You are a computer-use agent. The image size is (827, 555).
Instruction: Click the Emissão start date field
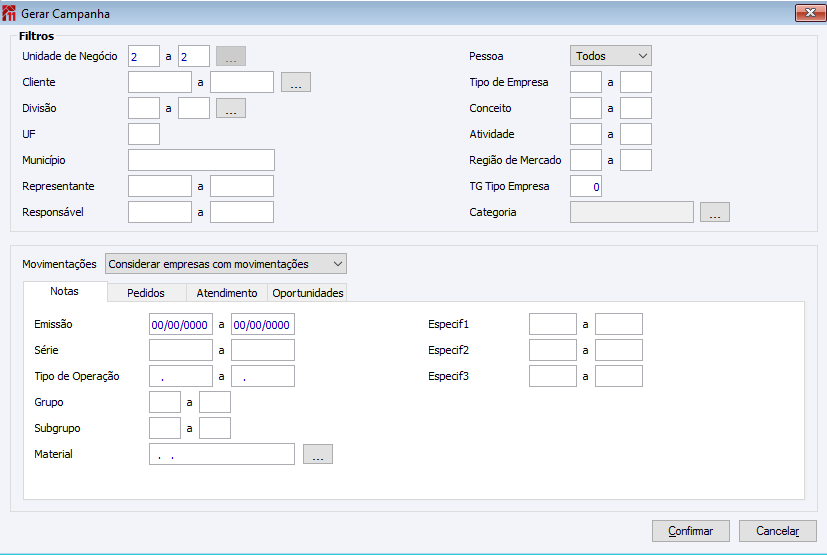tap(180, 324)
